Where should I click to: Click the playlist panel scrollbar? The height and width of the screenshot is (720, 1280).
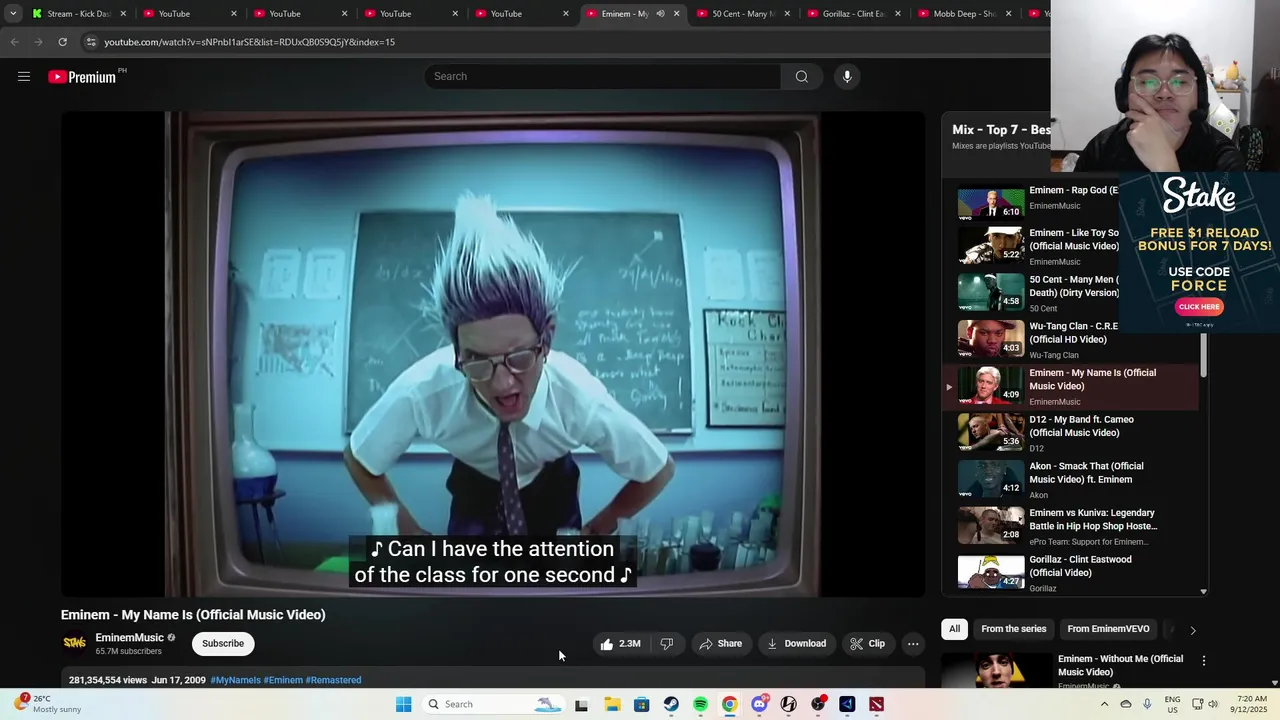pos(1203,355)
